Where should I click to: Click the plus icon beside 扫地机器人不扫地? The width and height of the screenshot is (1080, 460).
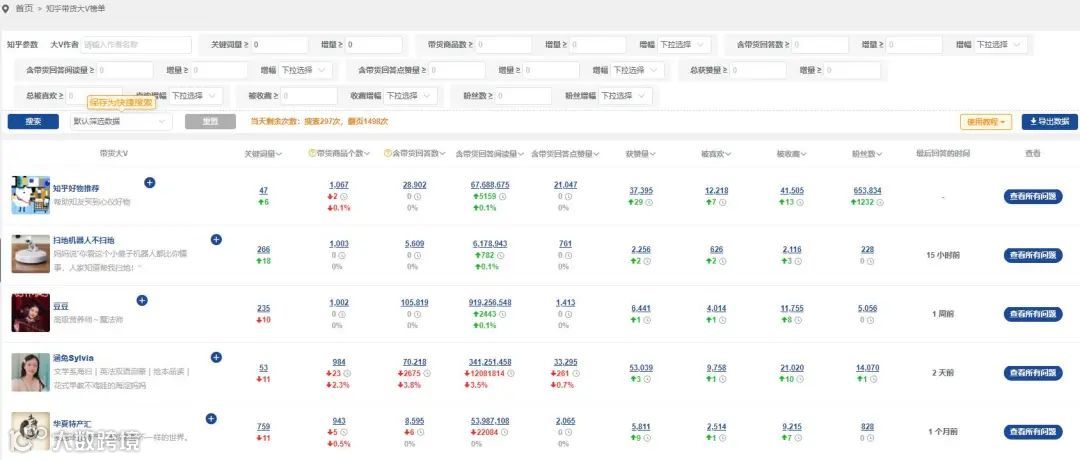[x=216, y=240]
